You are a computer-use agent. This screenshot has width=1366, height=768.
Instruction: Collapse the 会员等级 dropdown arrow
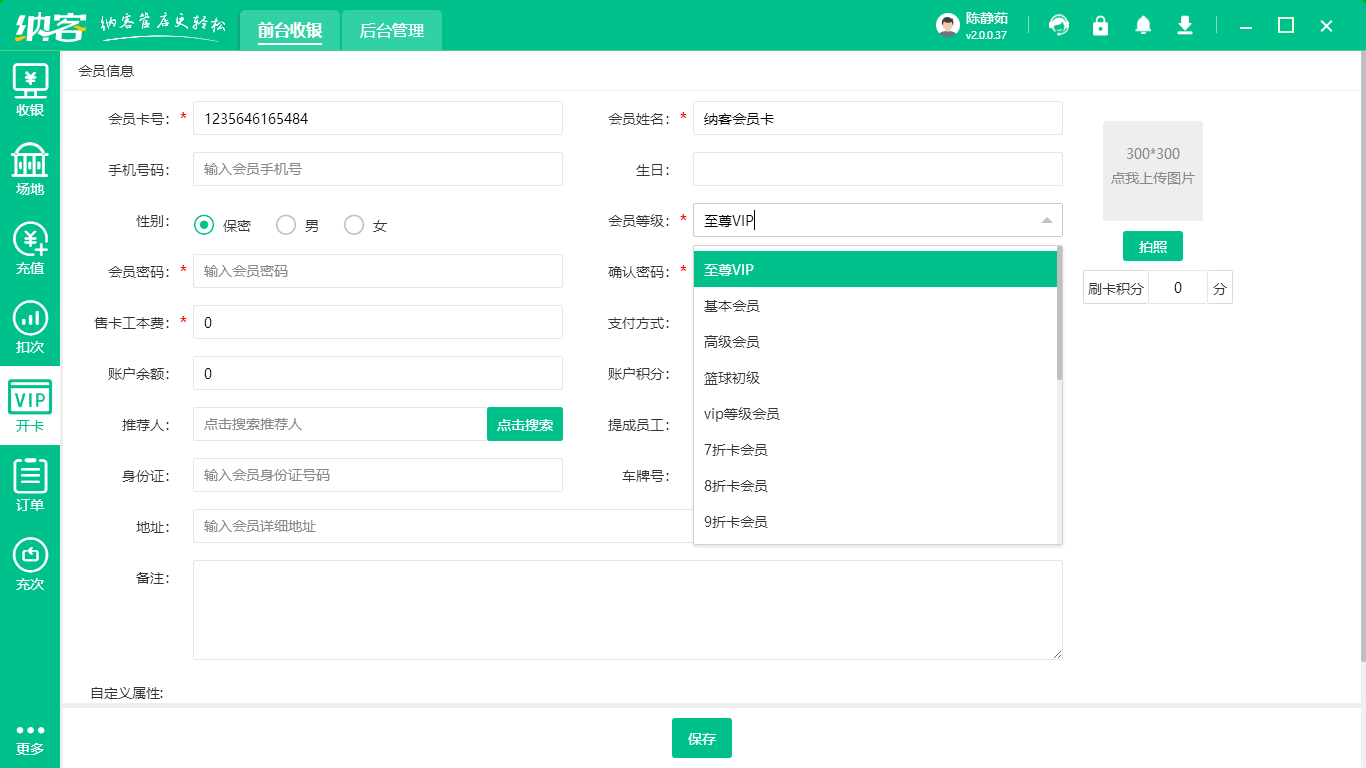pyautogui.click(x=1046, y=220)
